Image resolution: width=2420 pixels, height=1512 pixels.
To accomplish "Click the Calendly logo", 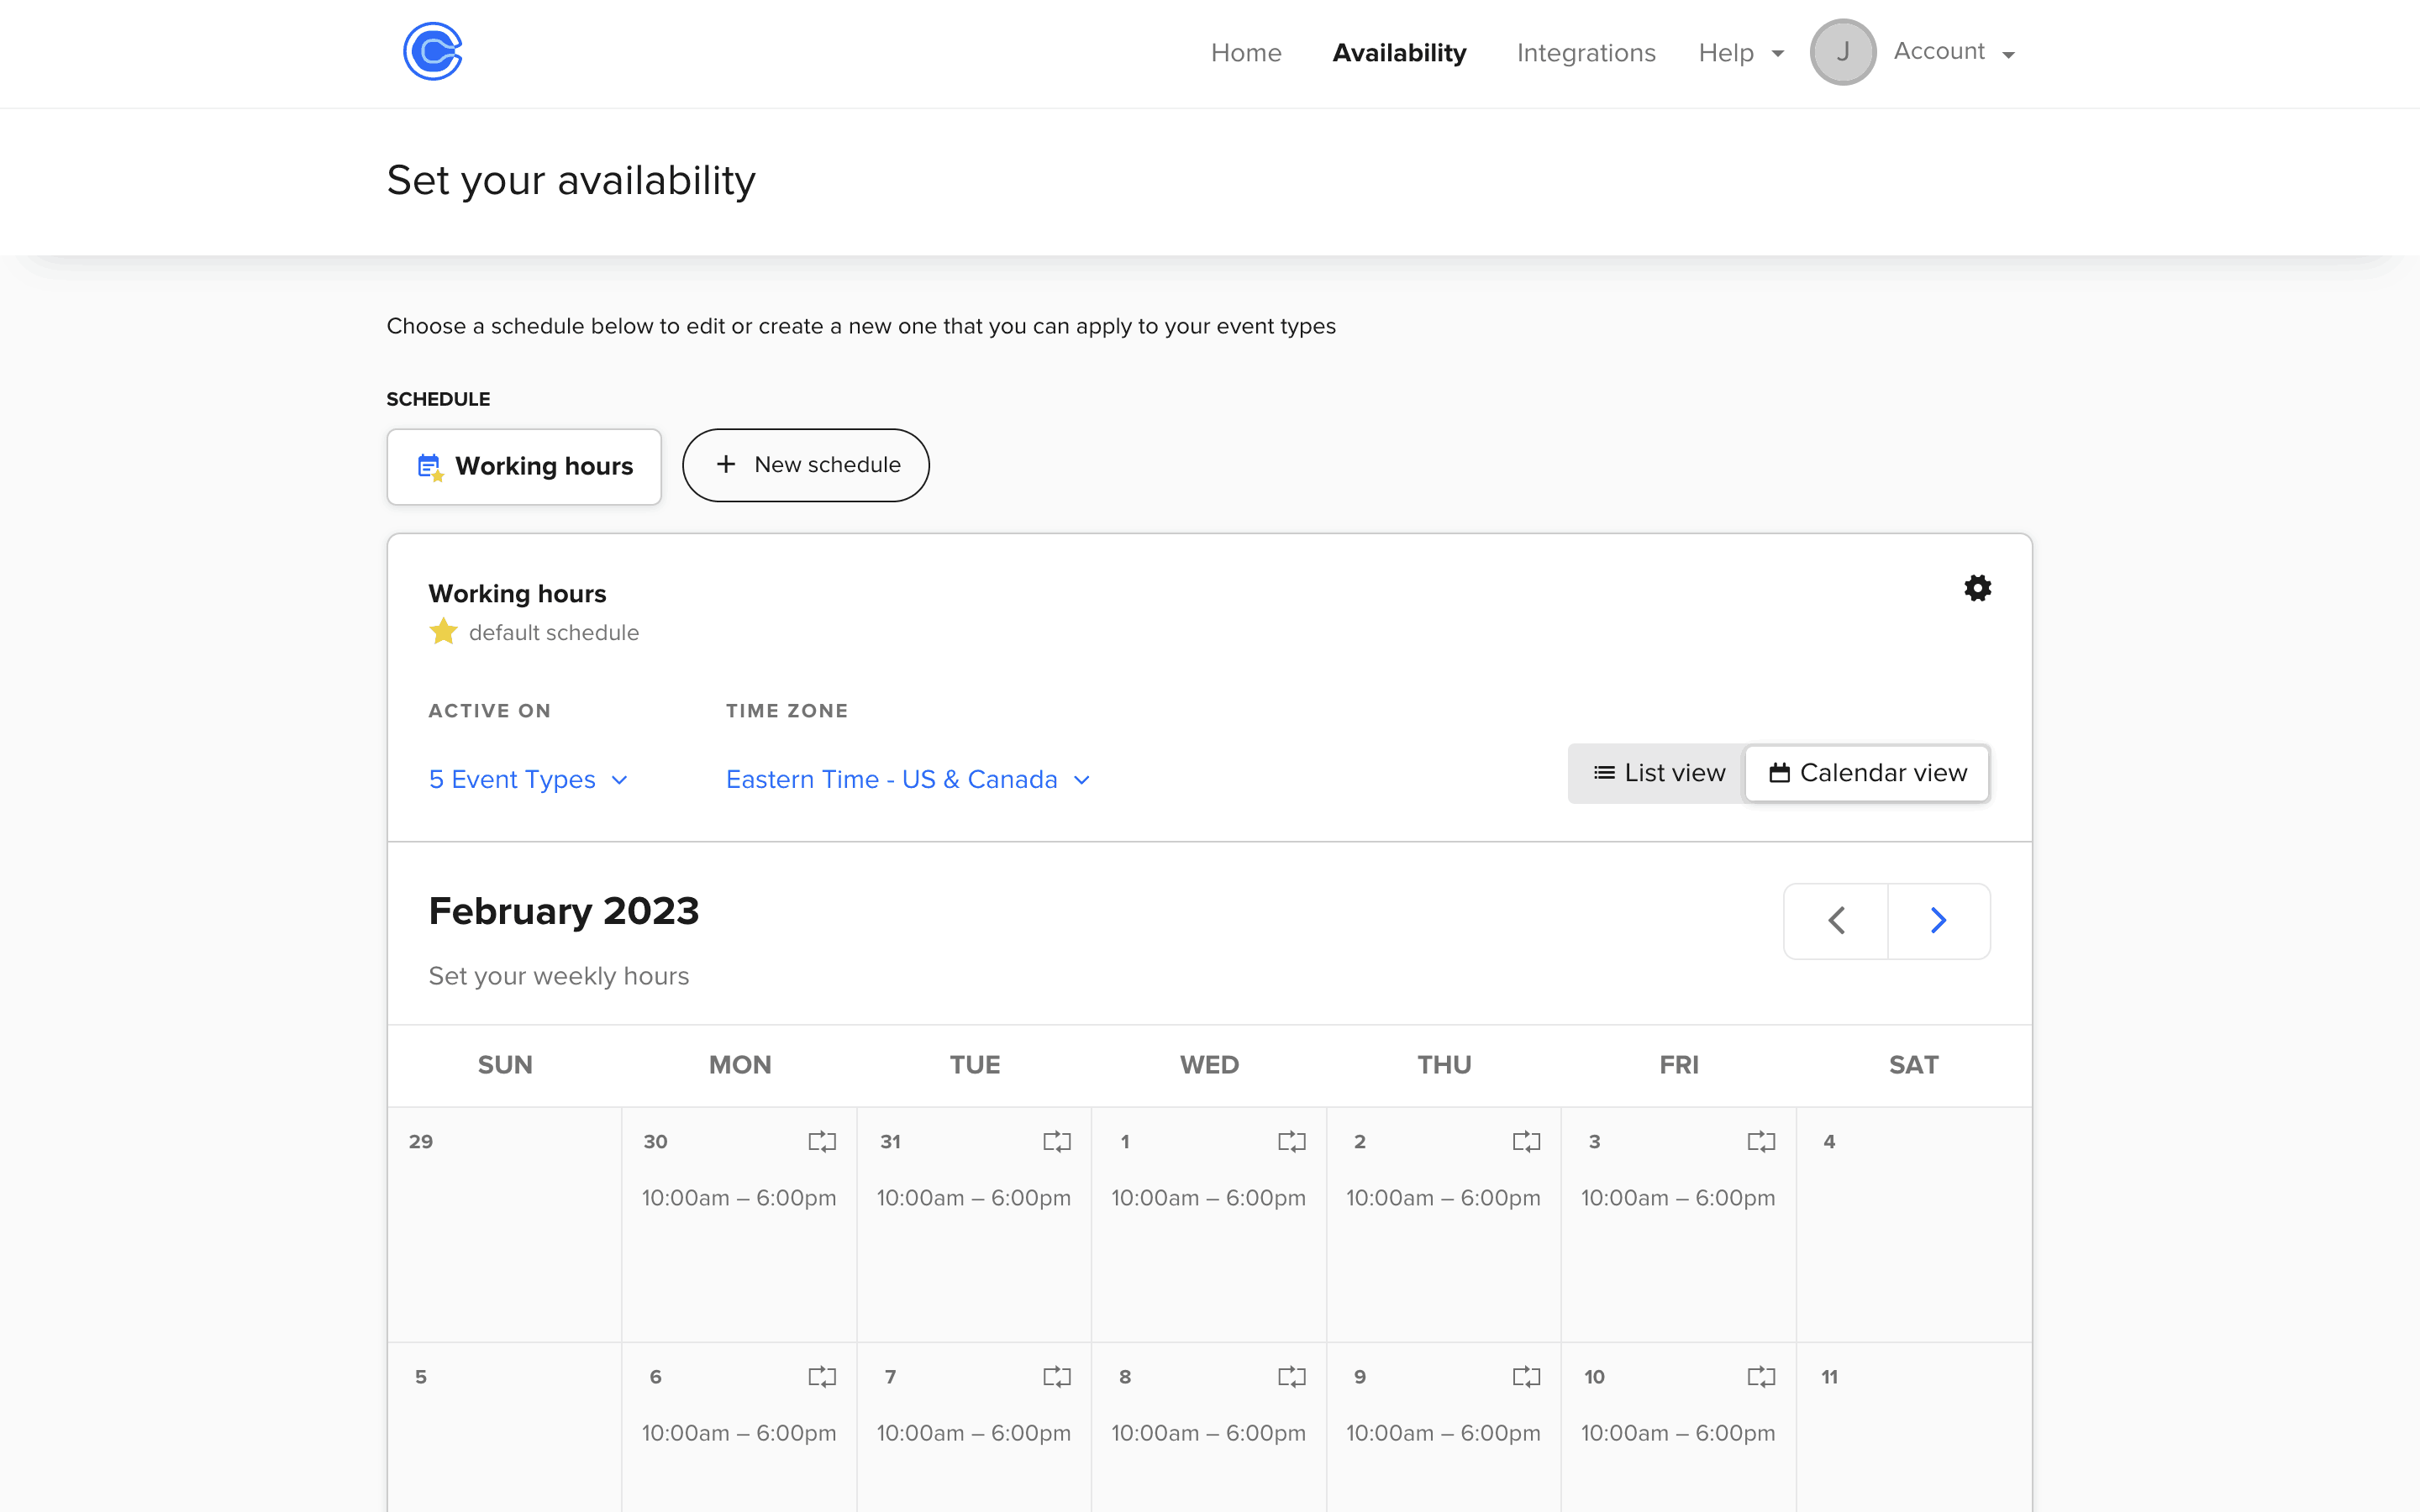I will pyautogui.click(x=432, y=51).
